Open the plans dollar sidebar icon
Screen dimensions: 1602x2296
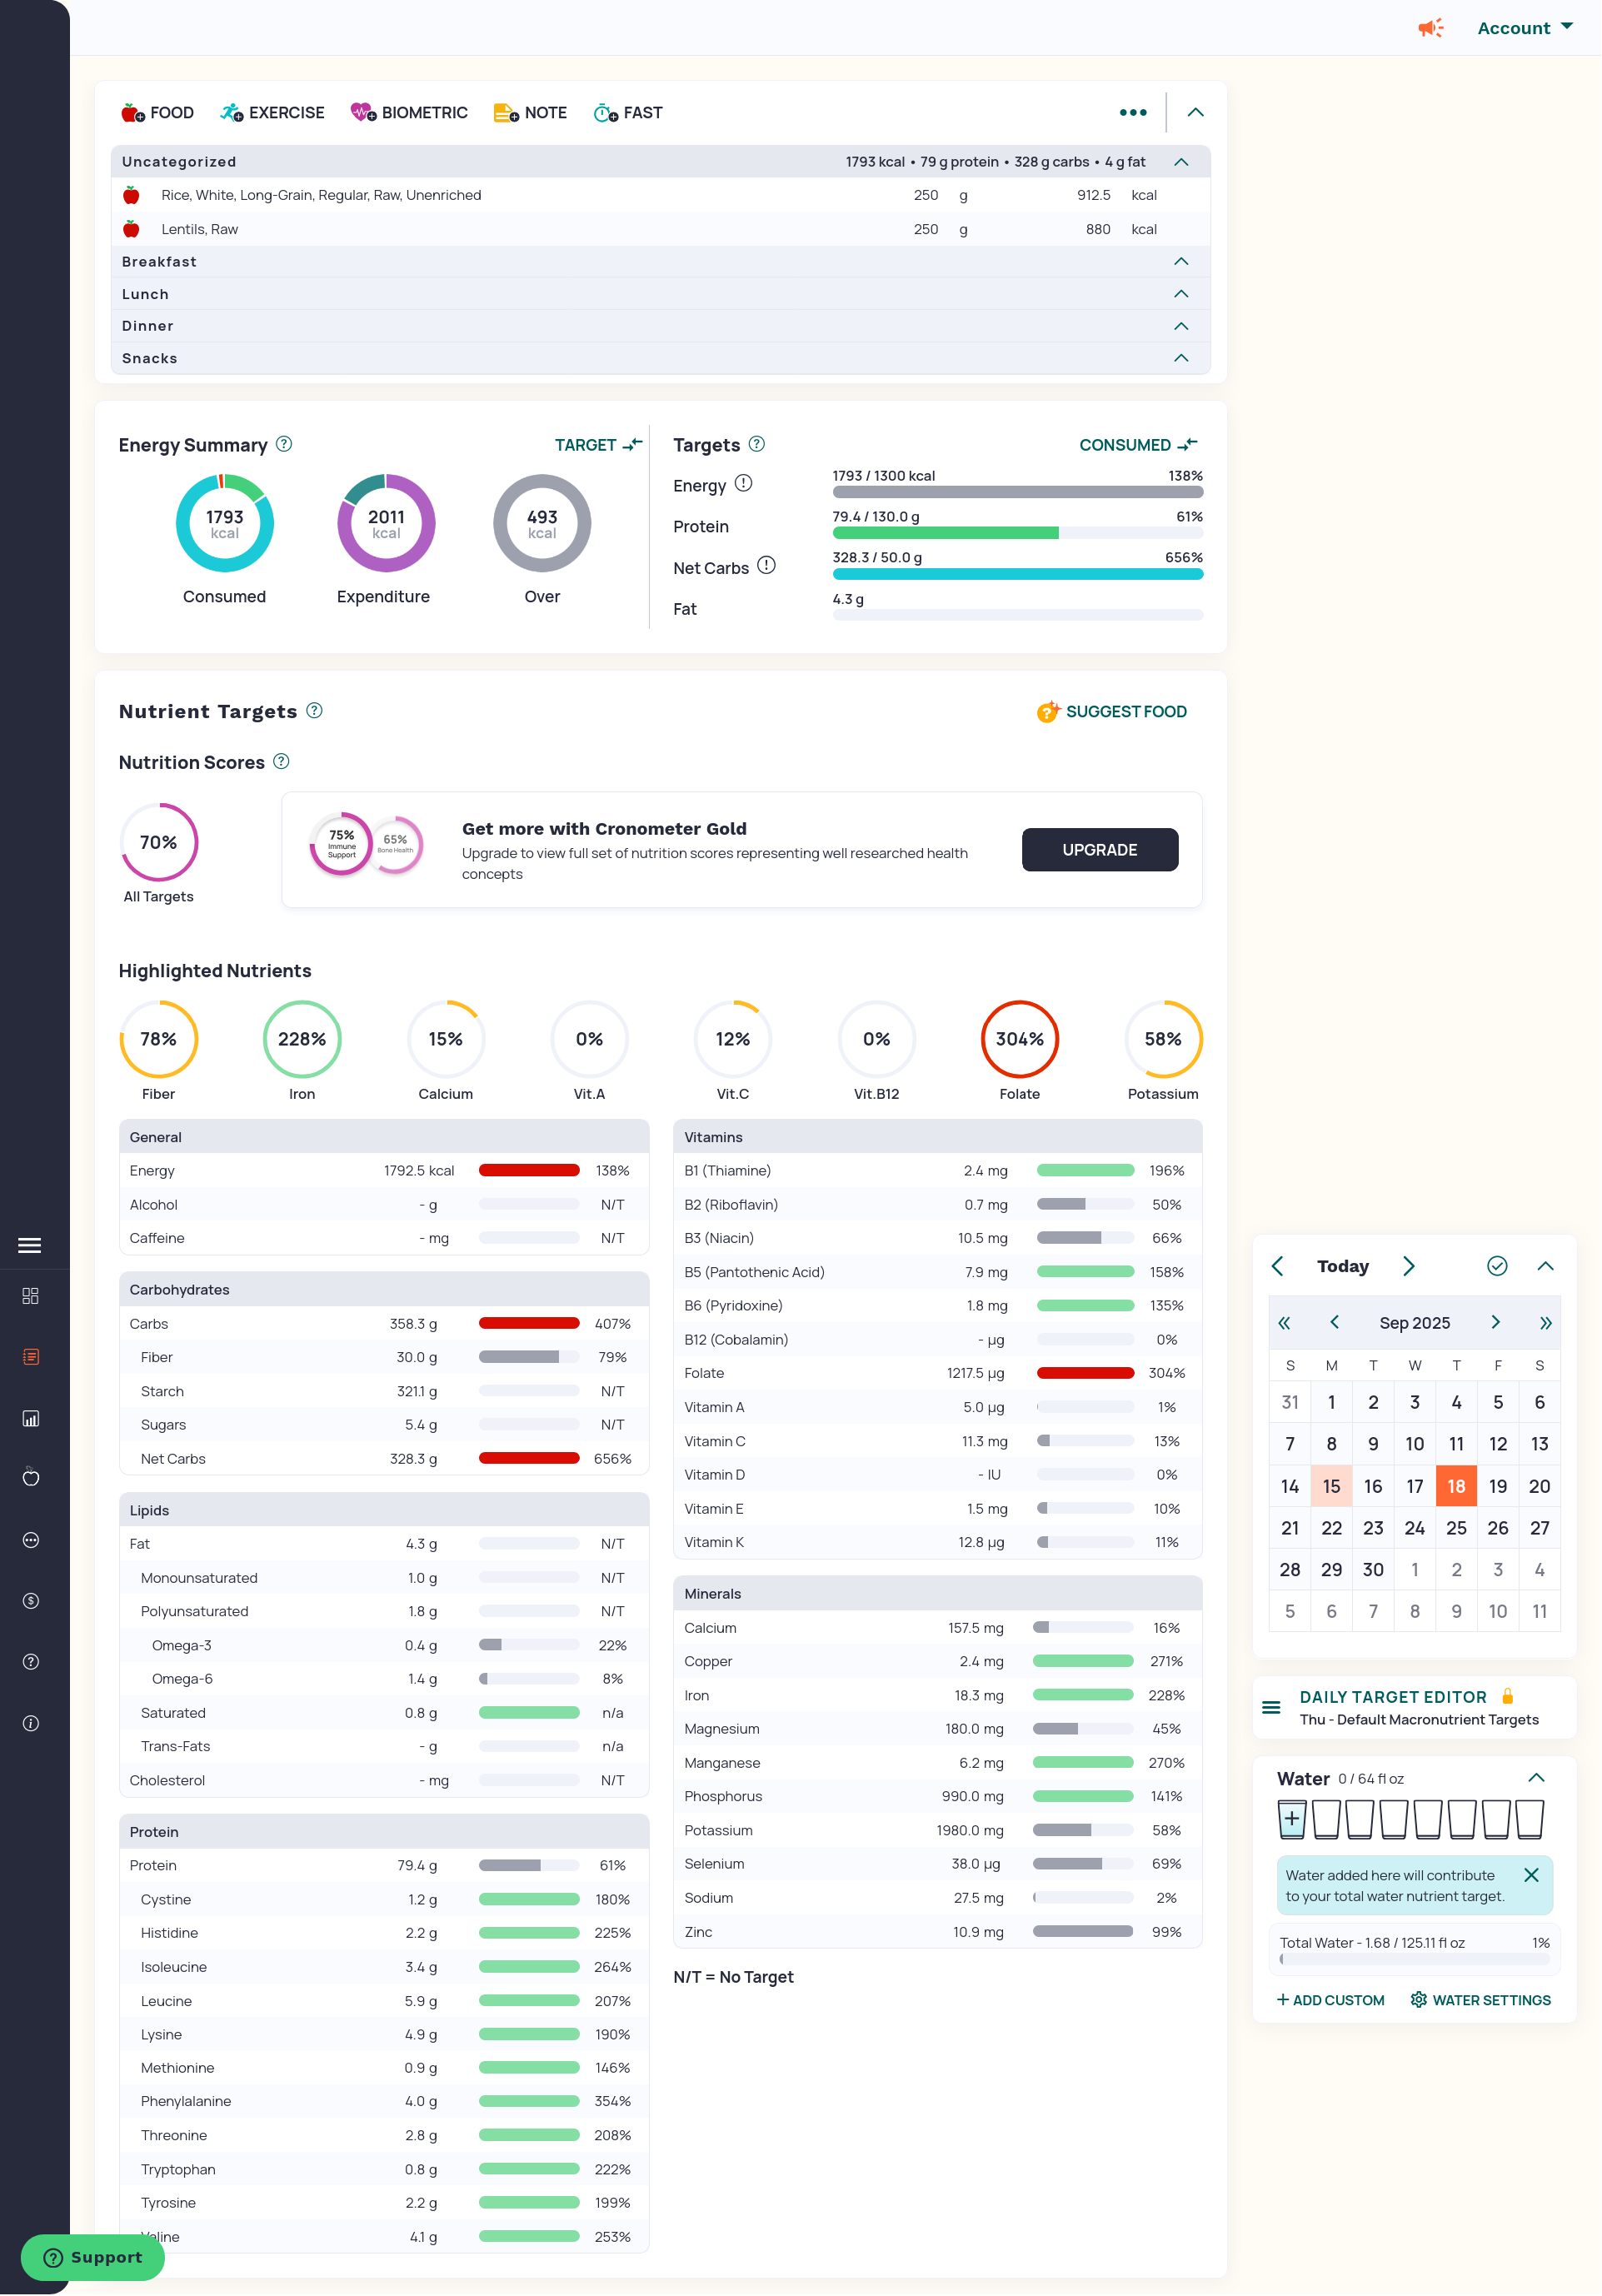[31, 1601]
